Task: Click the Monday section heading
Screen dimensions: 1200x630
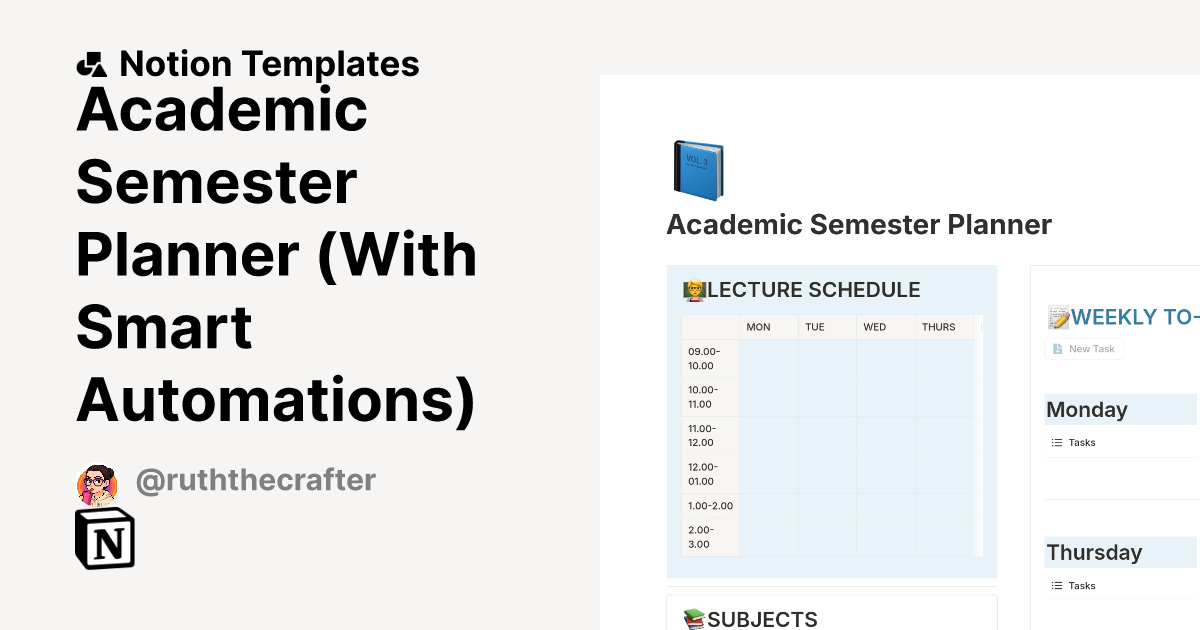Action: 1086,409
